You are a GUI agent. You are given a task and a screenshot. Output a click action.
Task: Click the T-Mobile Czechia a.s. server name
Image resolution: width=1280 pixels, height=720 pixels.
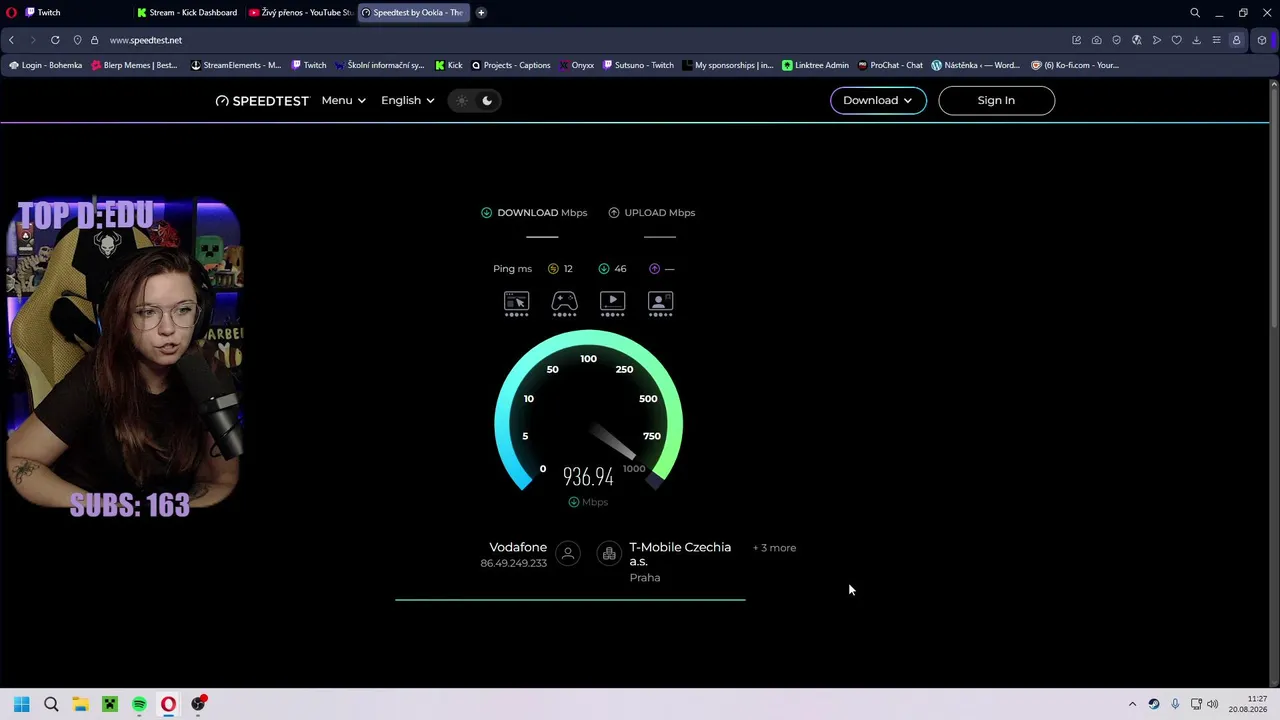click(680, 554)
